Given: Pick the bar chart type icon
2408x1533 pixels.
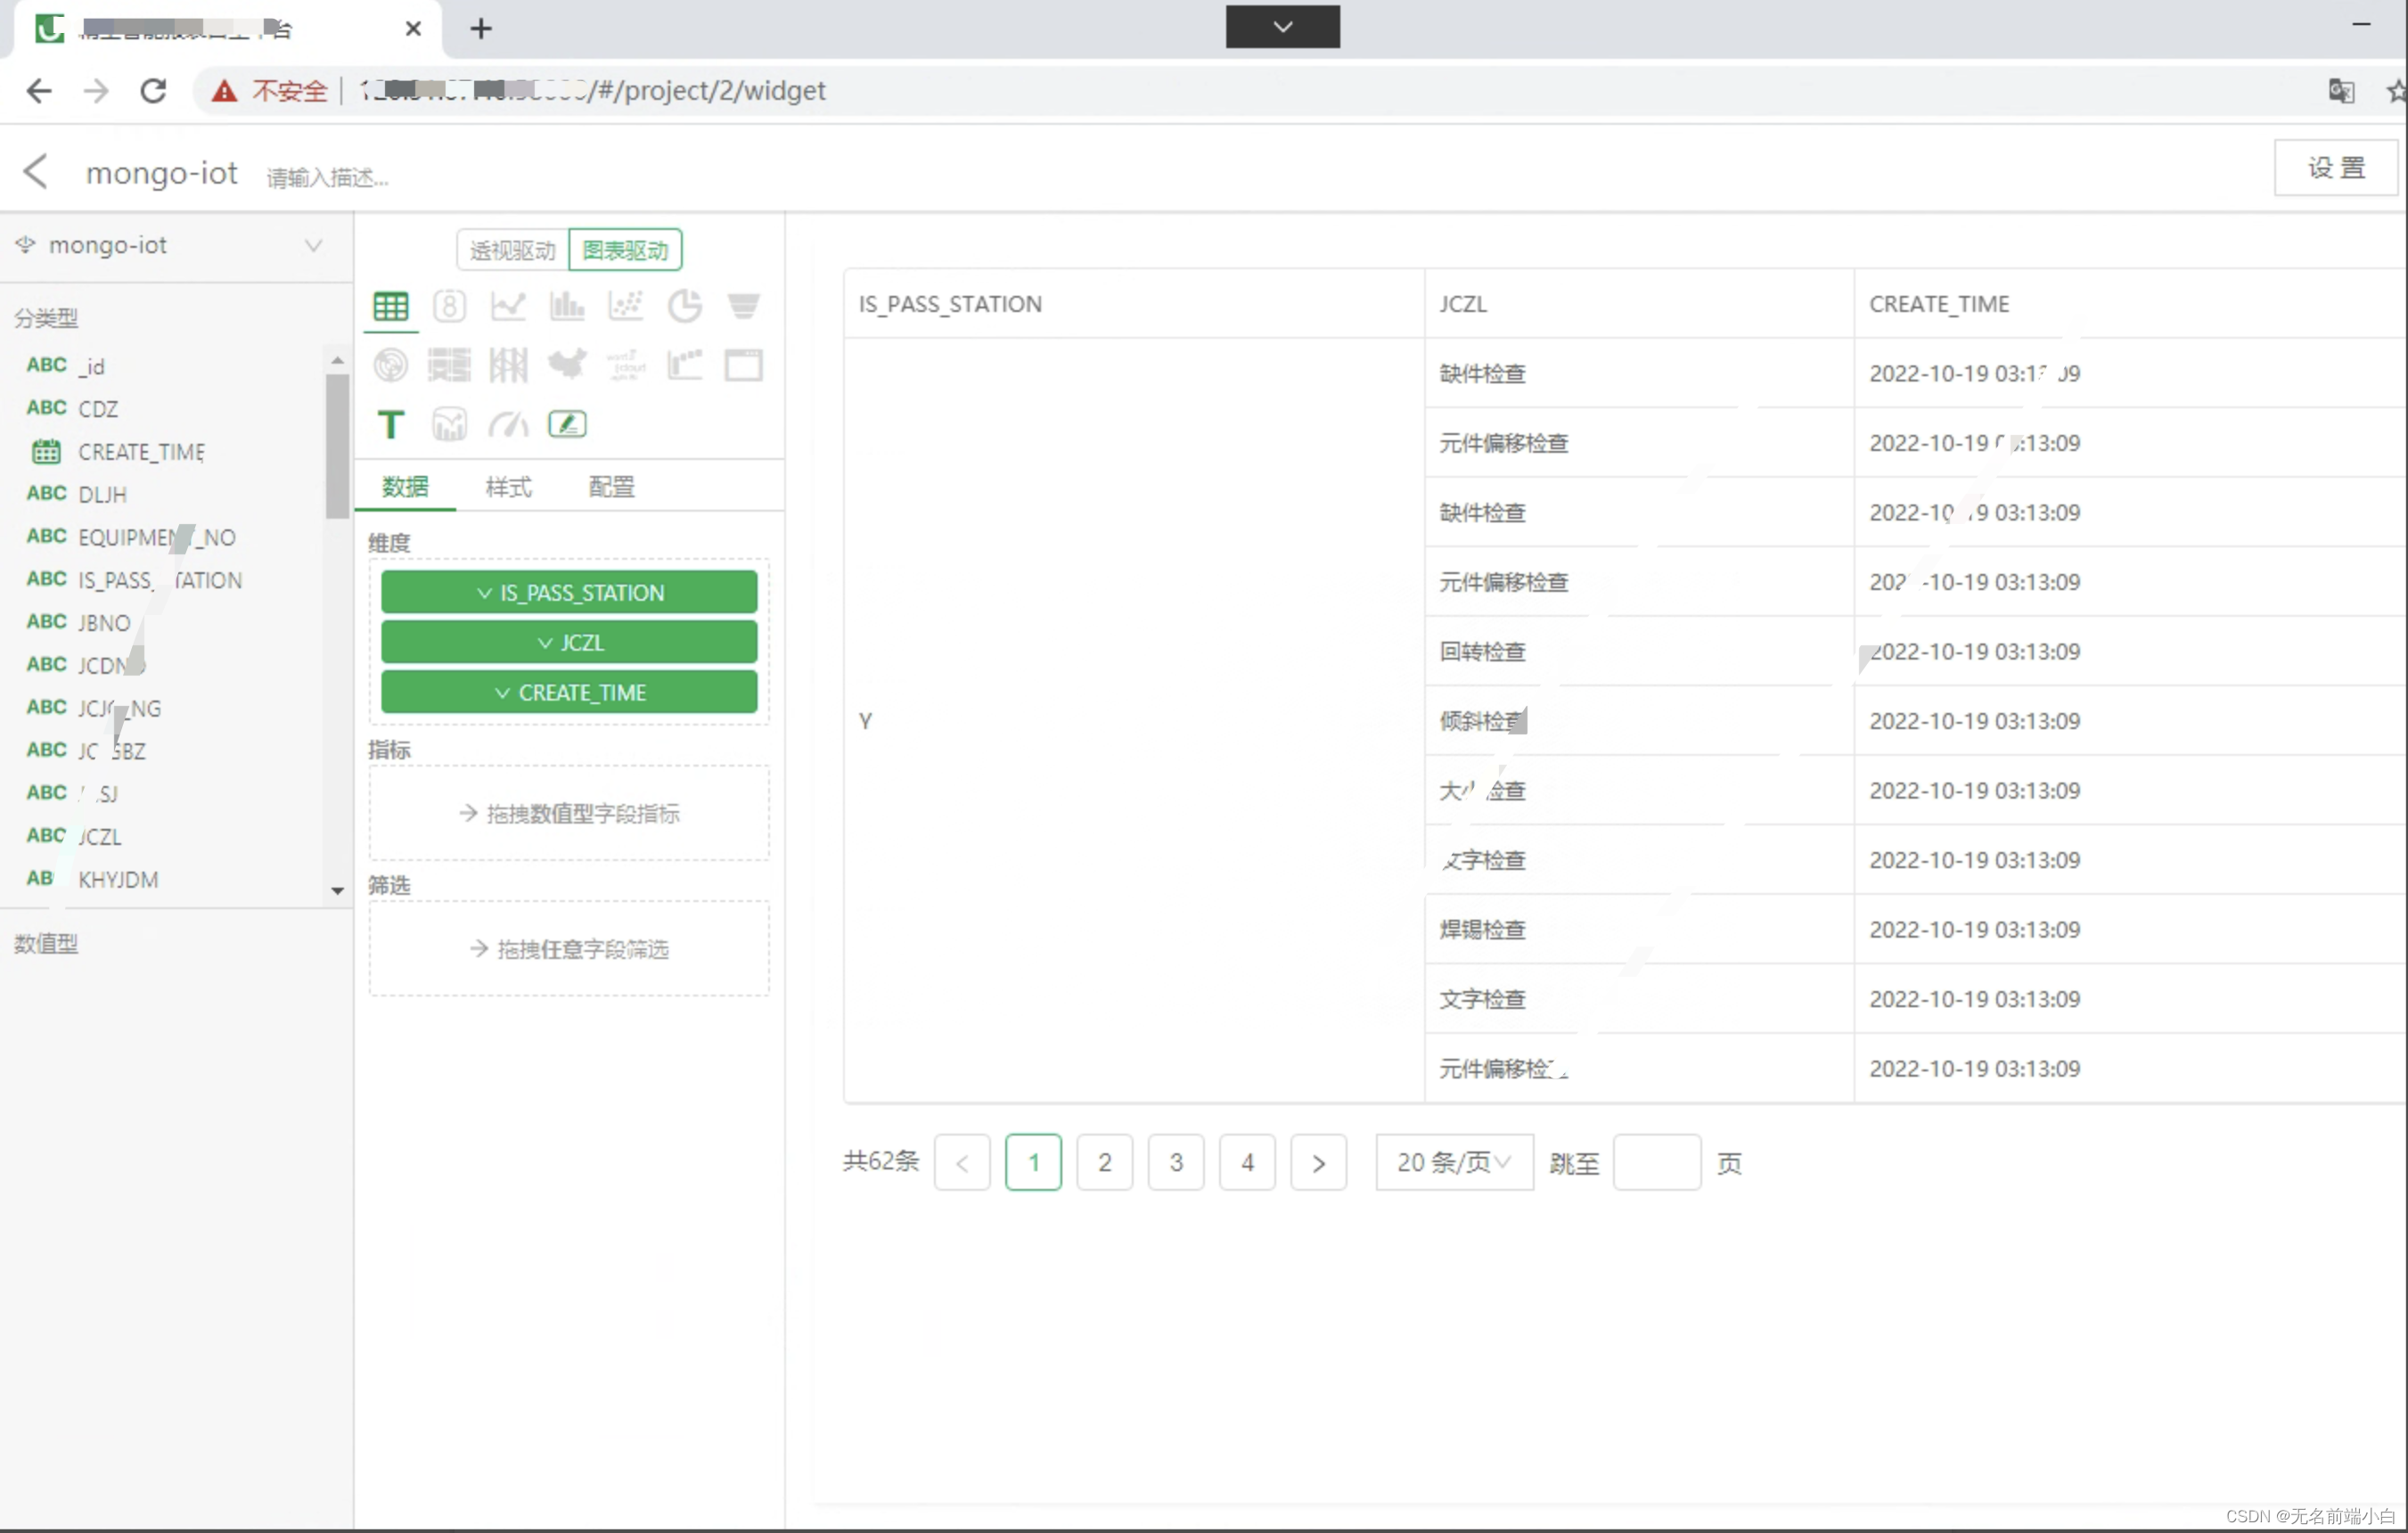Looking at the screenshot, I should tap(567, 306).
